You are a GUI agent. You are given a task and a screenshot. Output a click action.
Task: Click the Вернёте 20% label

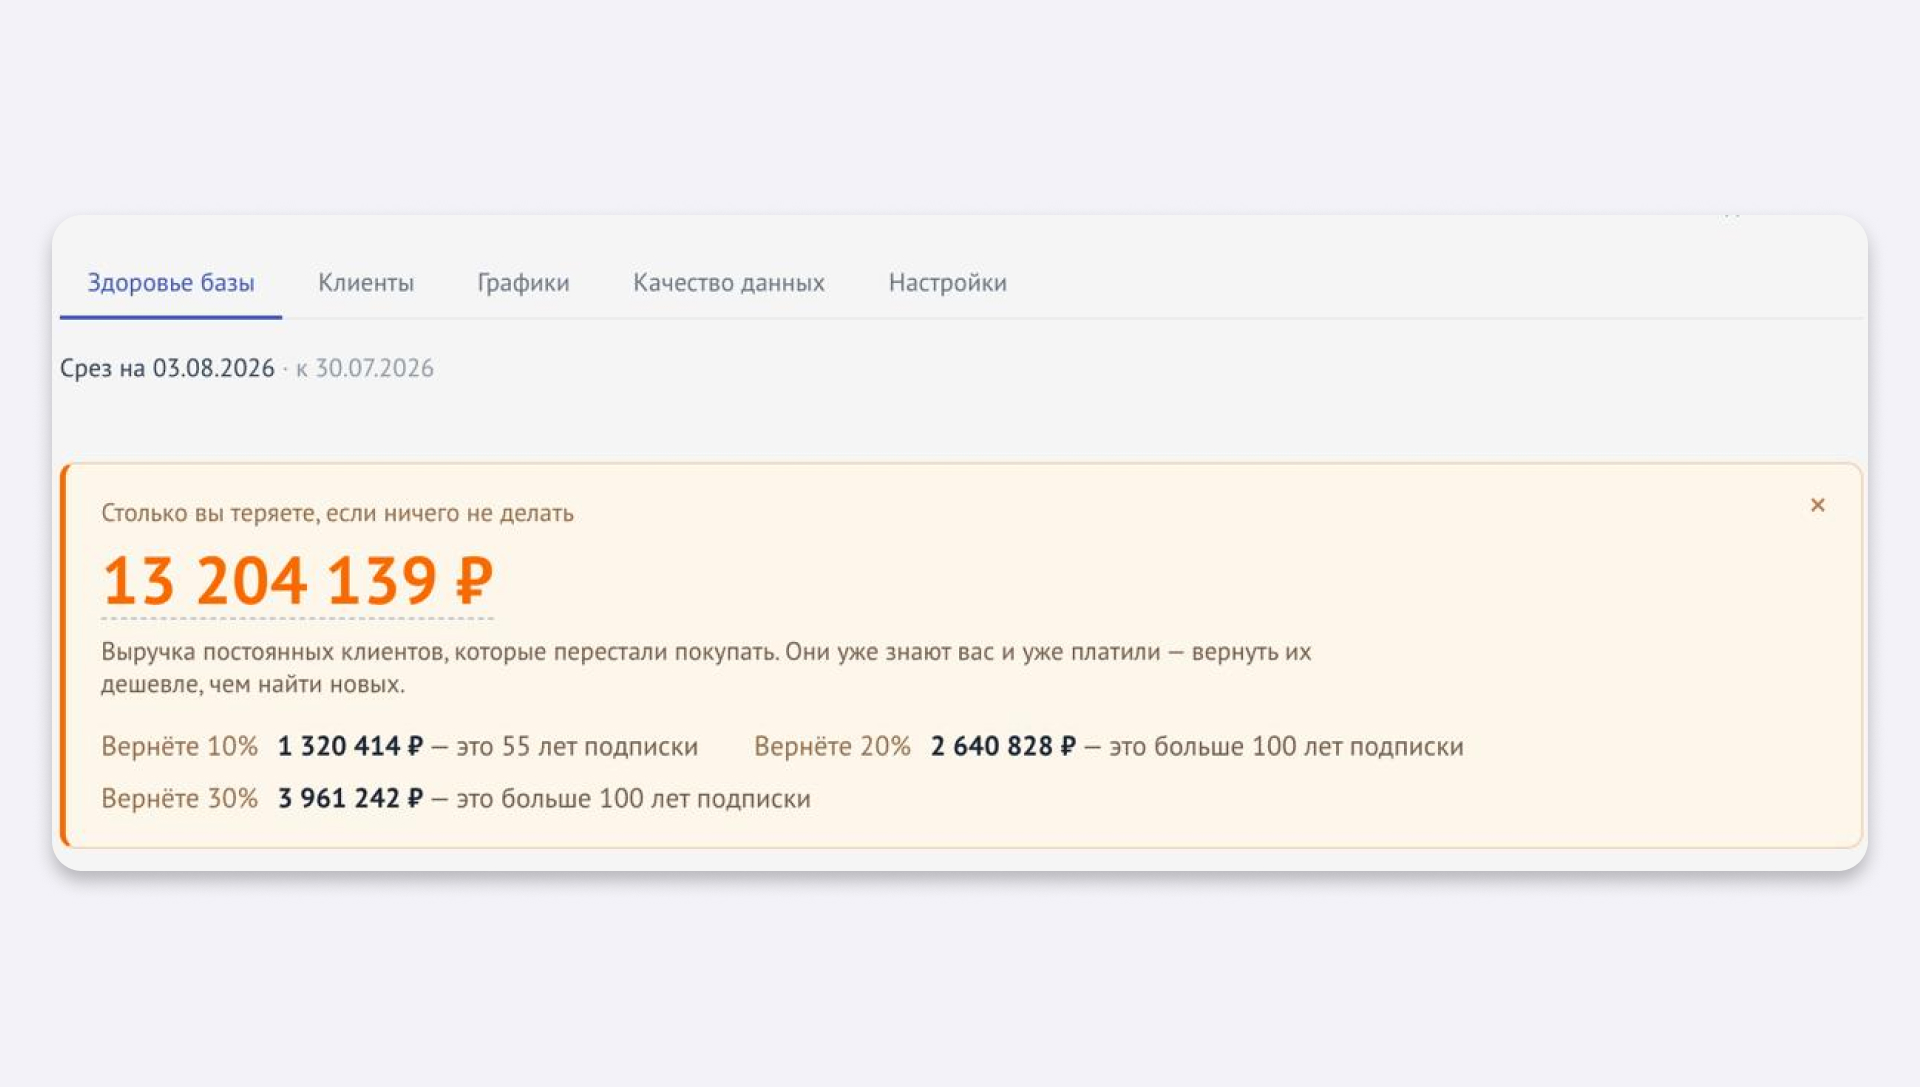pyautogui.click(x=832, y=746)
